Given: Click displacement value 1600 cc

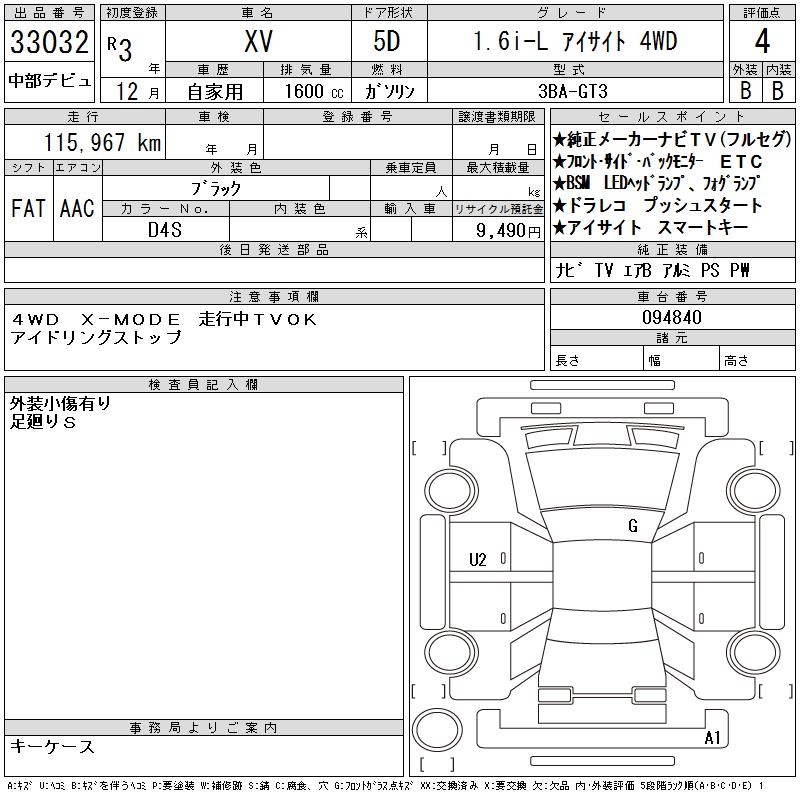Looking at the screenshot, I should tap(314, 91).
